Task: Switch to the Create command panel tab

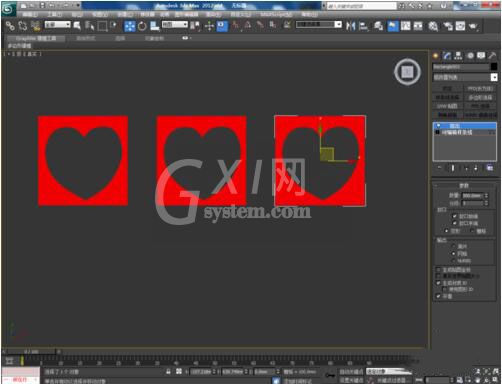Action: click(435, 56)
